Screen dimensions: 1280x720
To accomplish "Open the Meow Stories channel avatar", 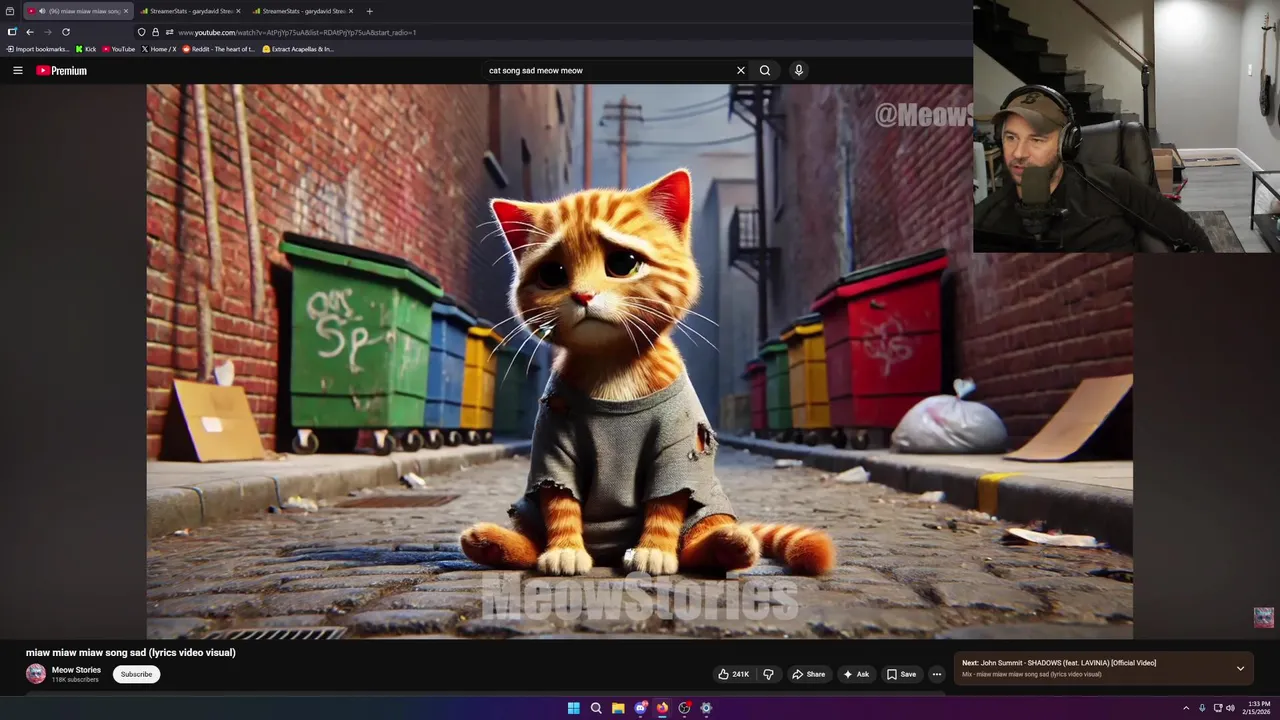I will click(x=36, y=674).
